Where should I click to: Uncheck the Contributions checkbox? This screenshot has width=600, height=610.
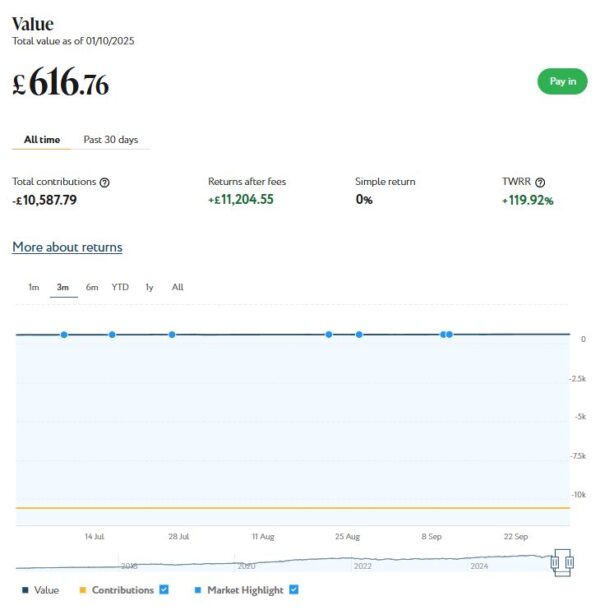click(164, 590)
